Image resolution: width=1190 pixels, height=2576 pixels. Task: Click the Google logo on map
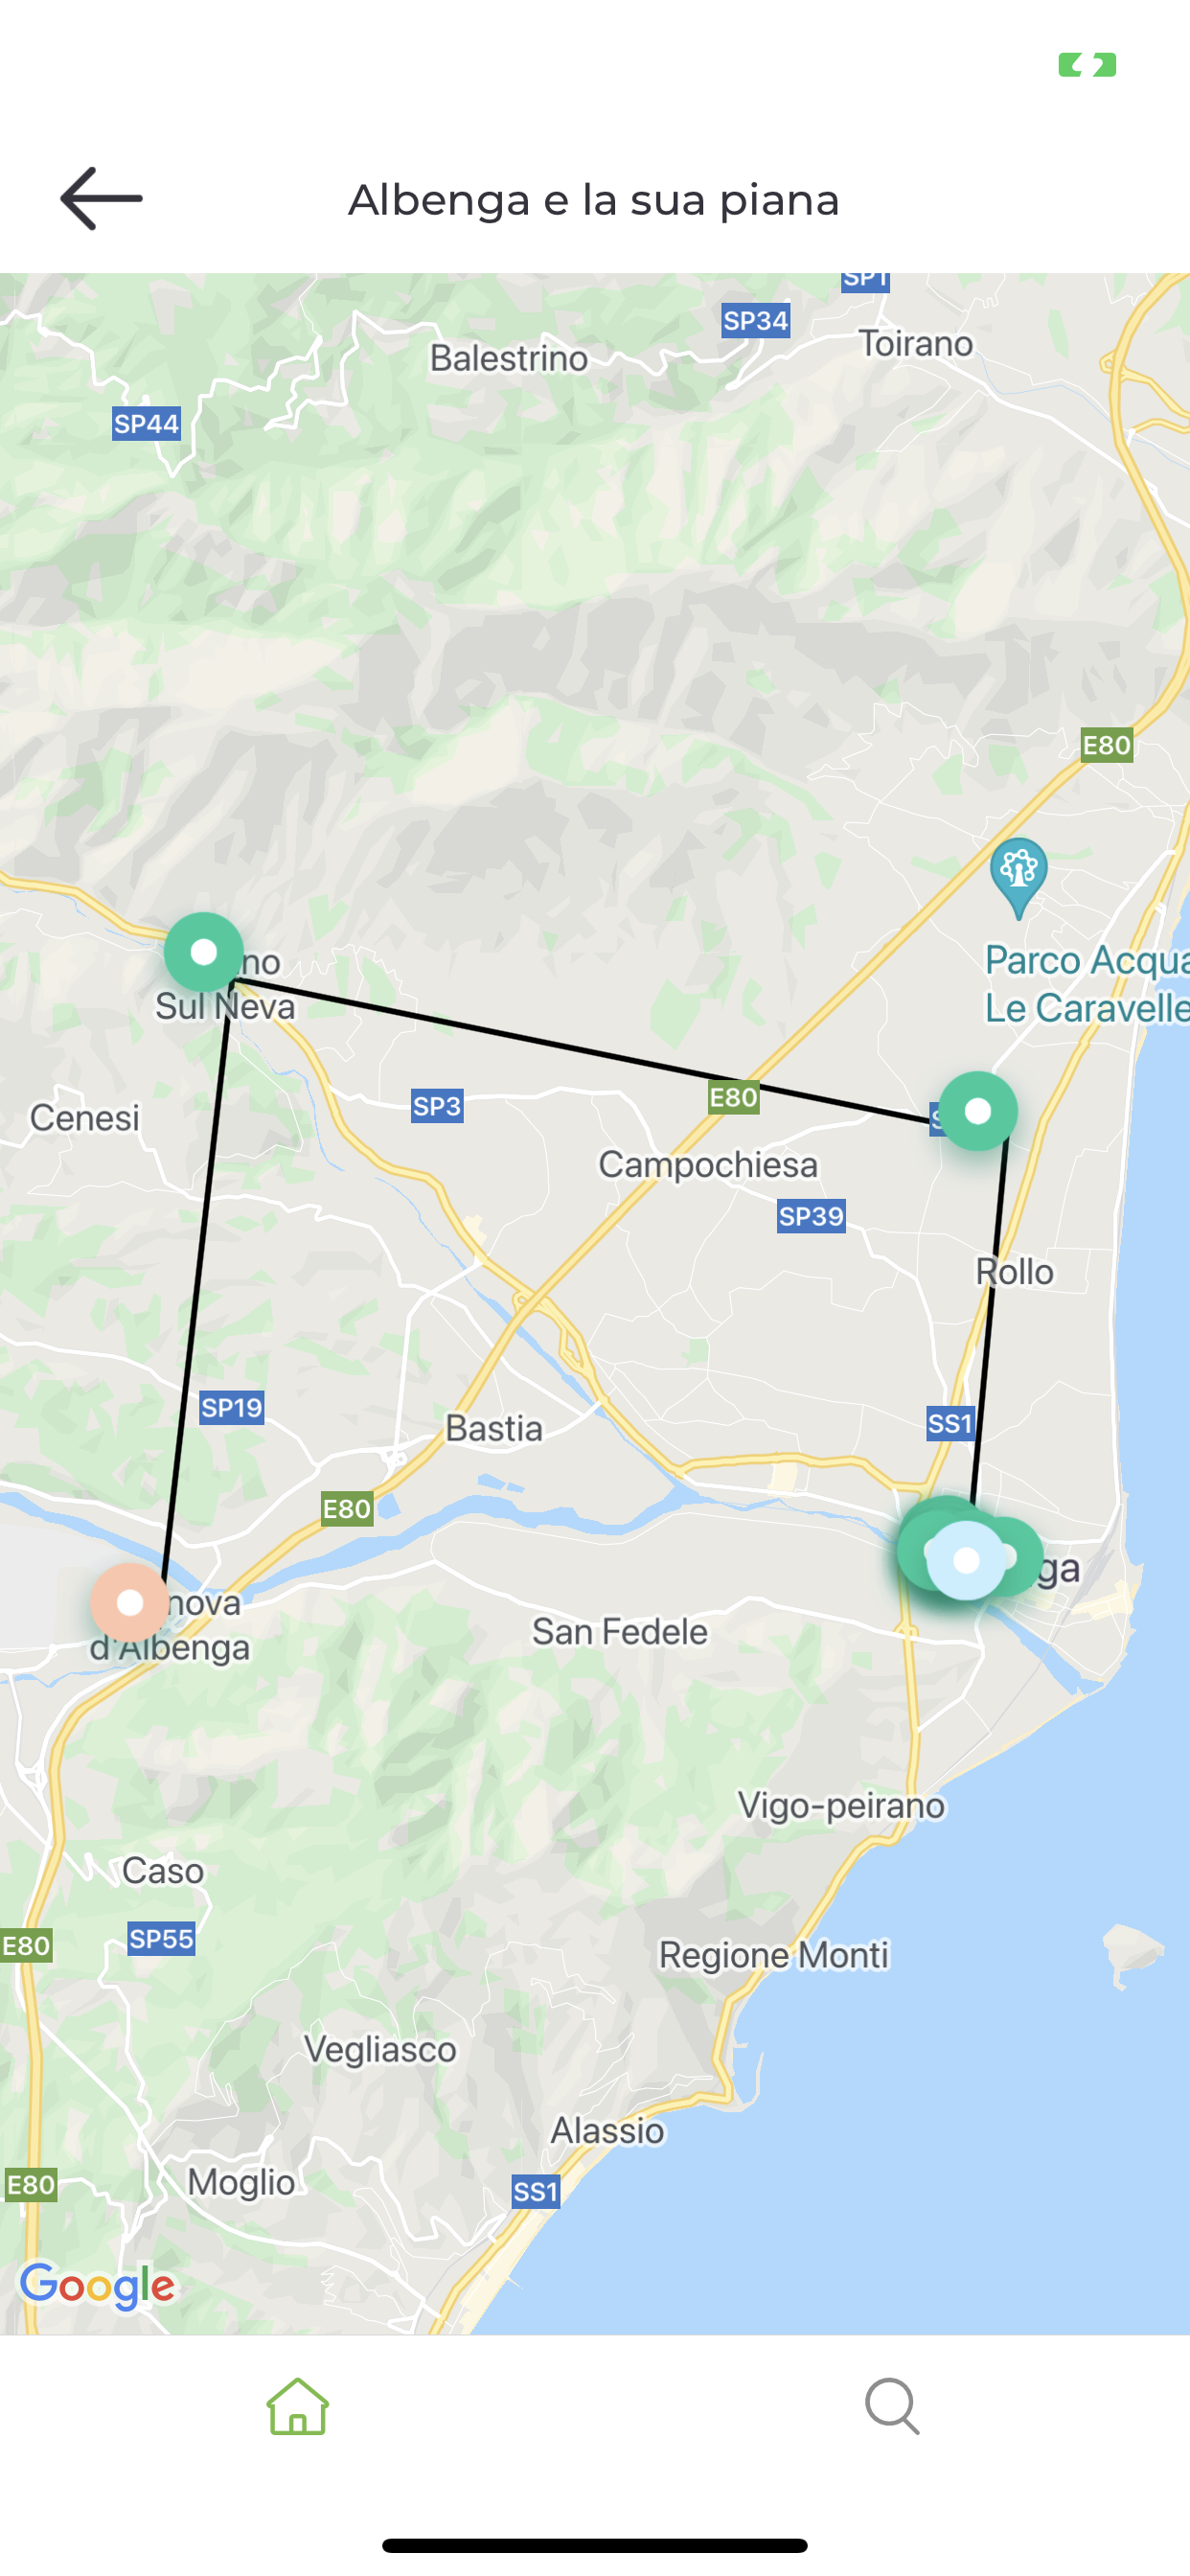[x=98, y=2286]
